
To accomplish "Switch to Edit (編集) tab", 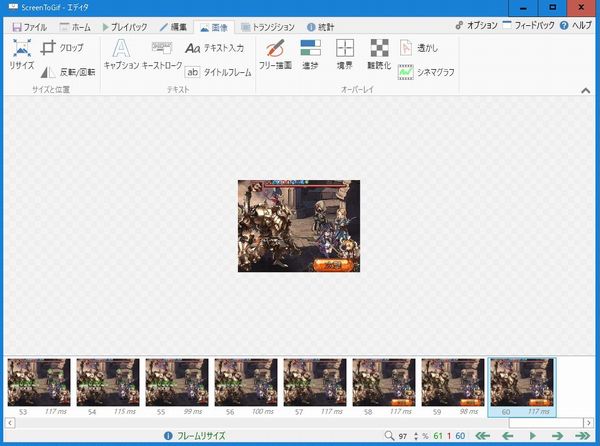I will pos(173,27).
